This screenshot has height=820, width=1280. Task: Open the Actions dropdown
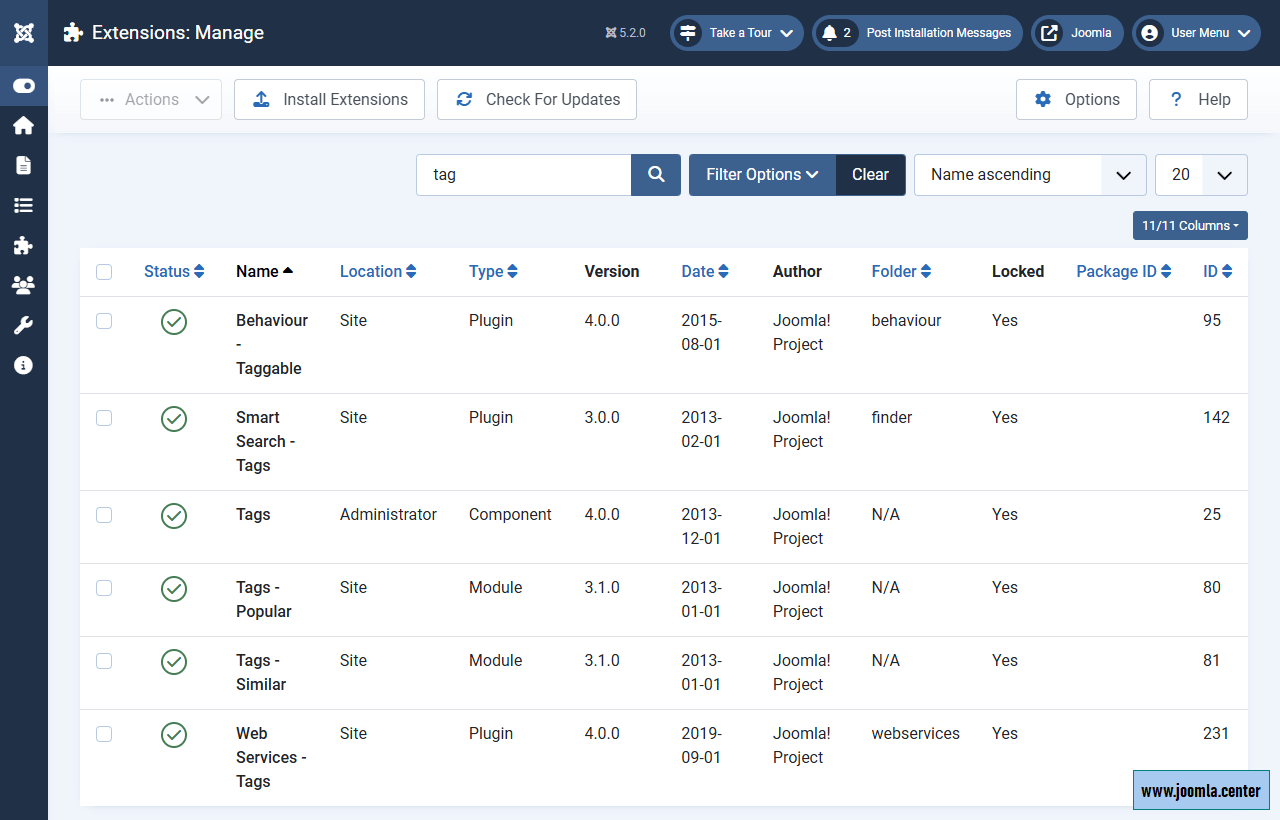151,100
